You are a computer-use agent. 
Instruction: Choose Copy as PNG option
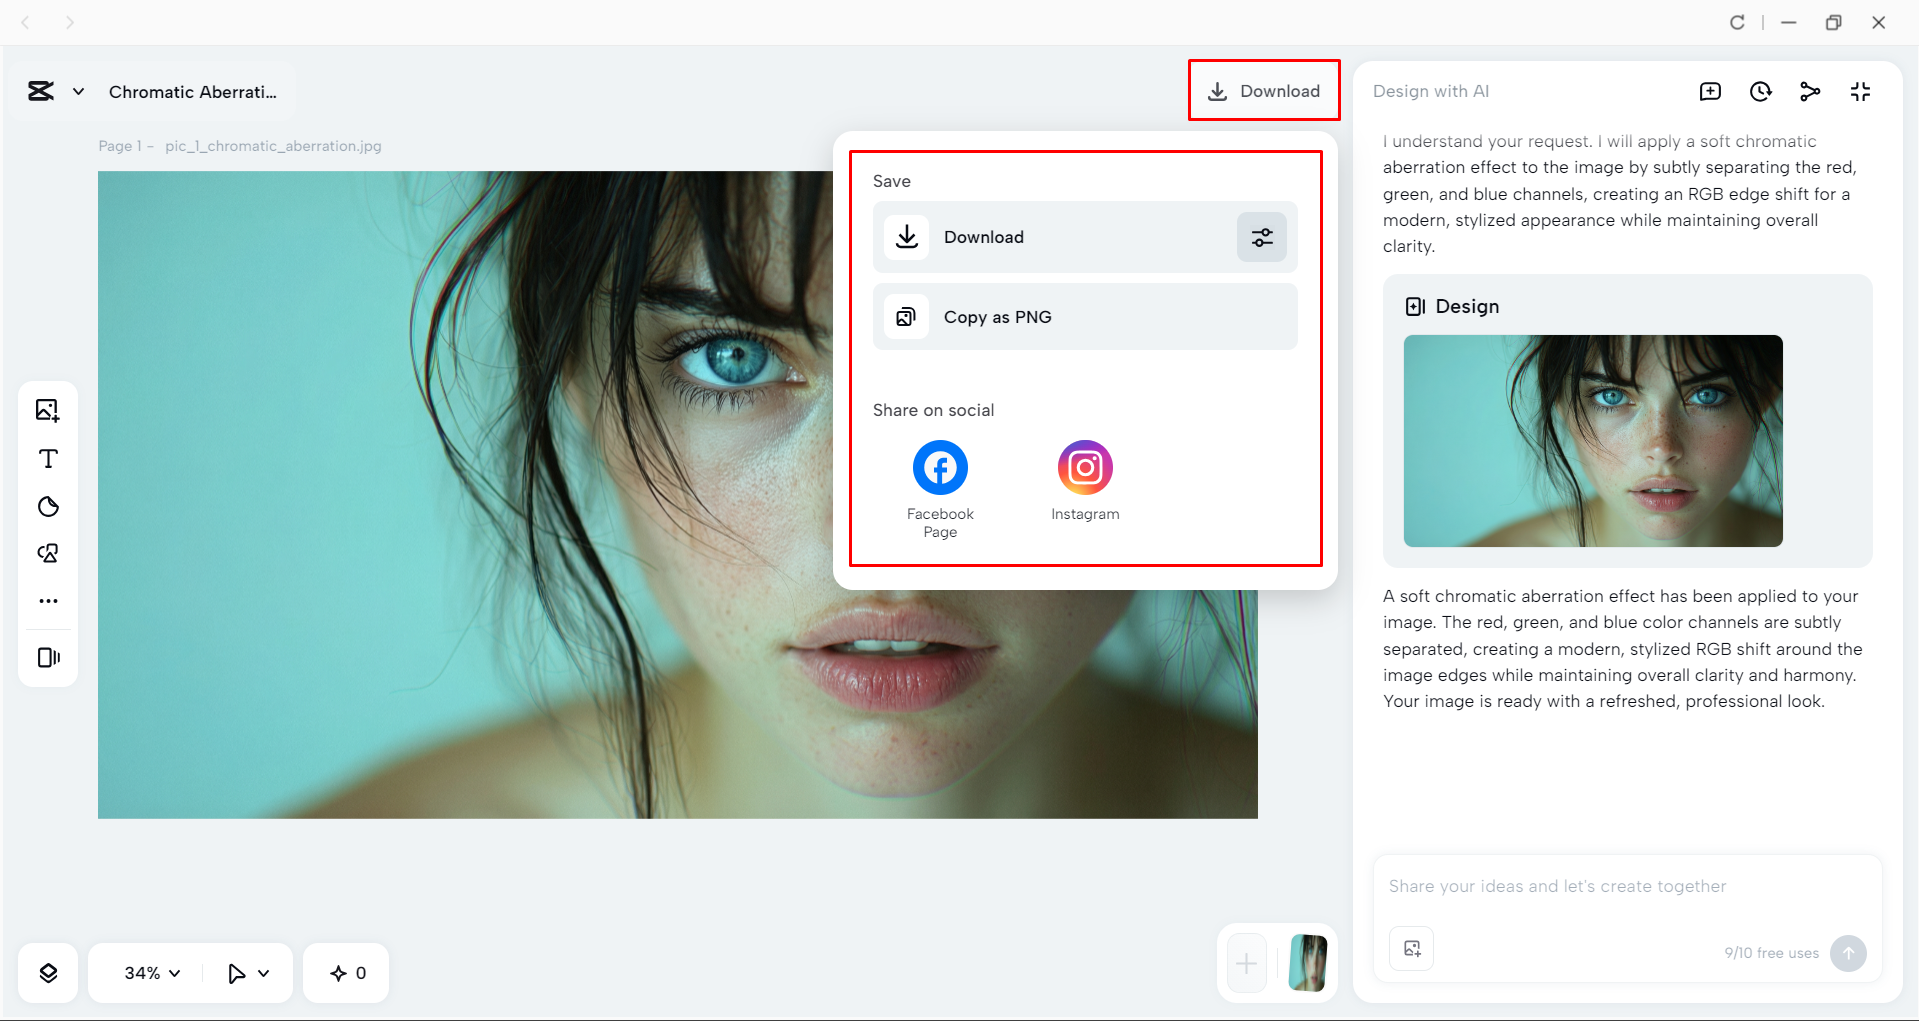tap(1085, 317)
